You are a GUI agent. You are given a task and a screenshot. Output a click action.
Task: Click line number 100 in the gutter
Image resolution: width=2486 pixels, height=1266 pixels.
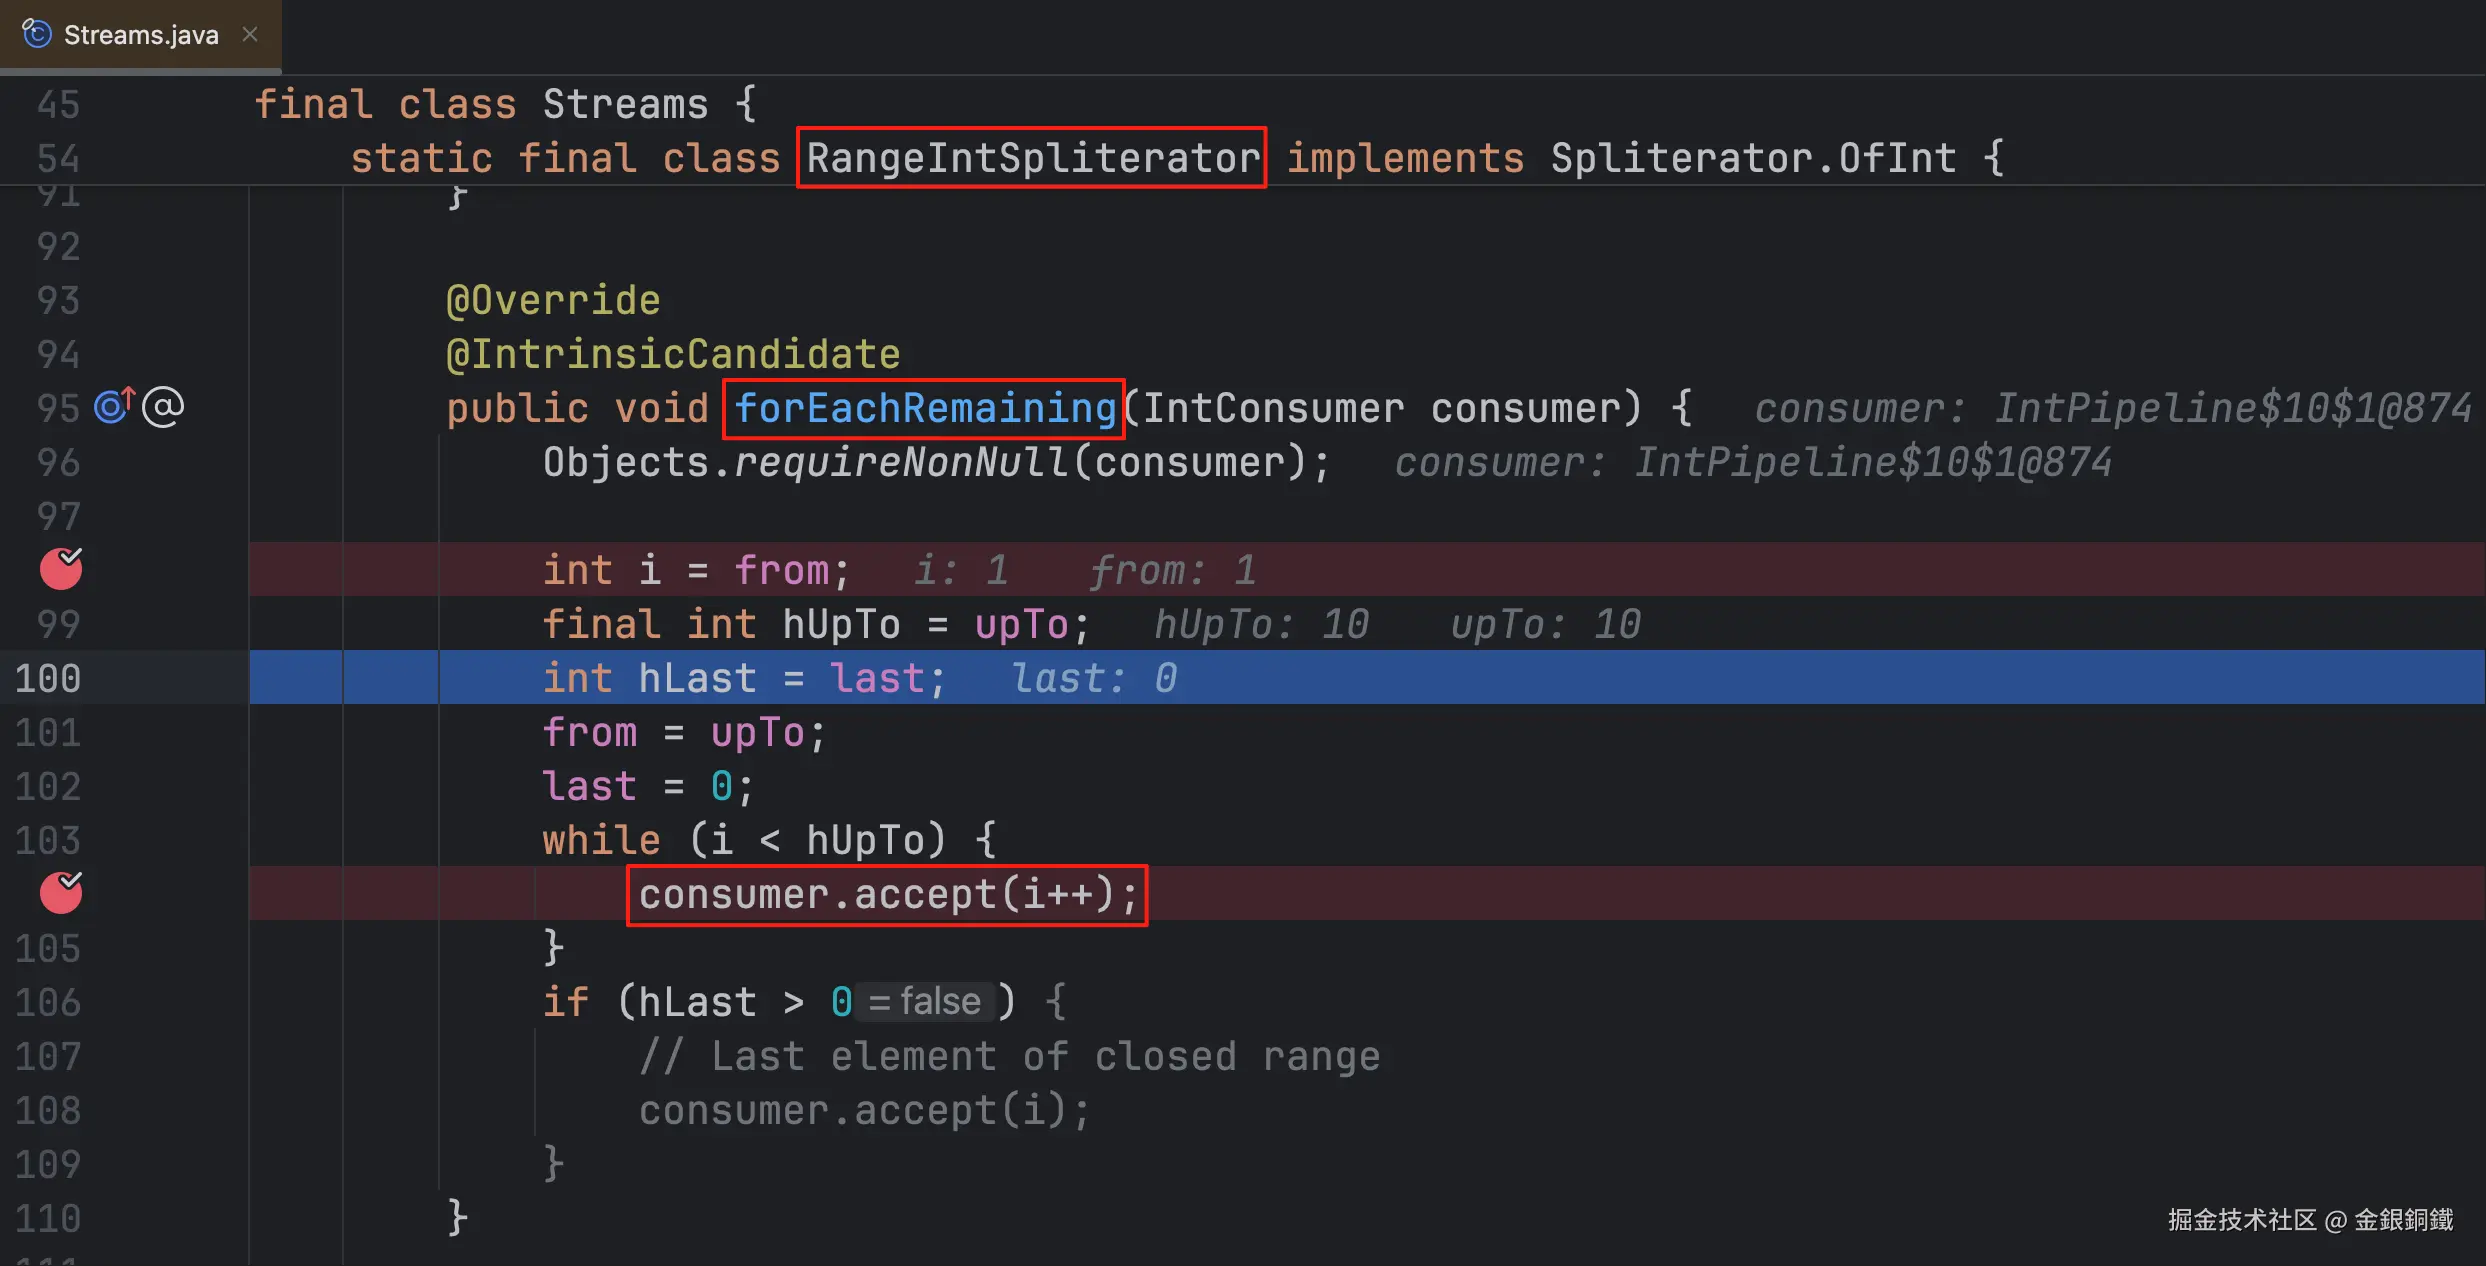pyautogui.click(x=48, y=678)
